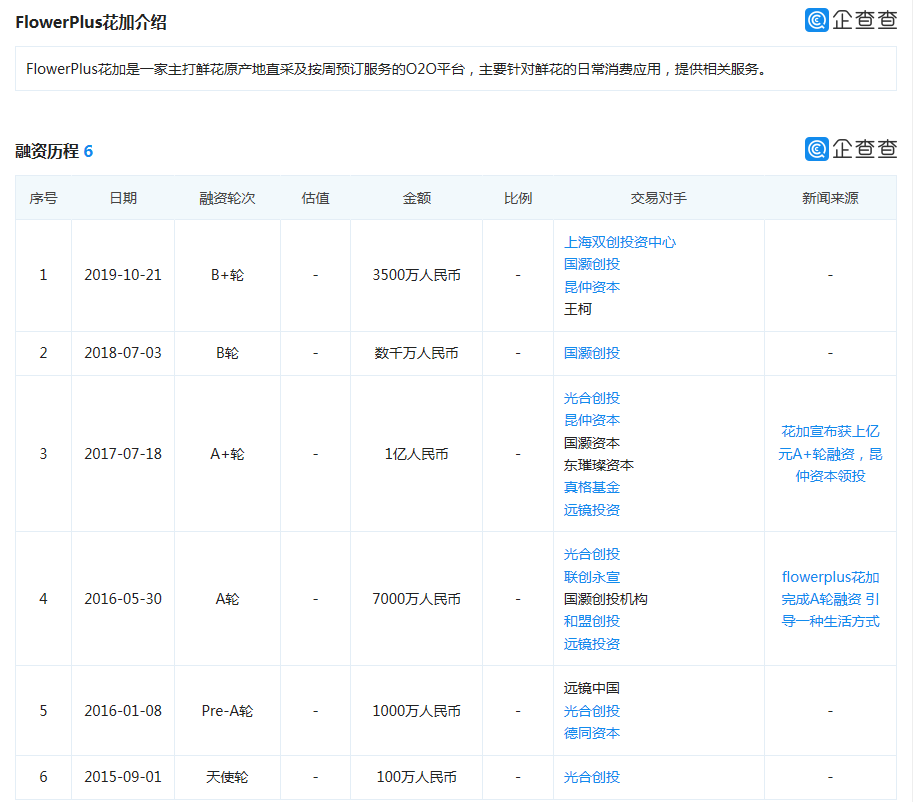Select the text 远镜中国

click(592, 688)
